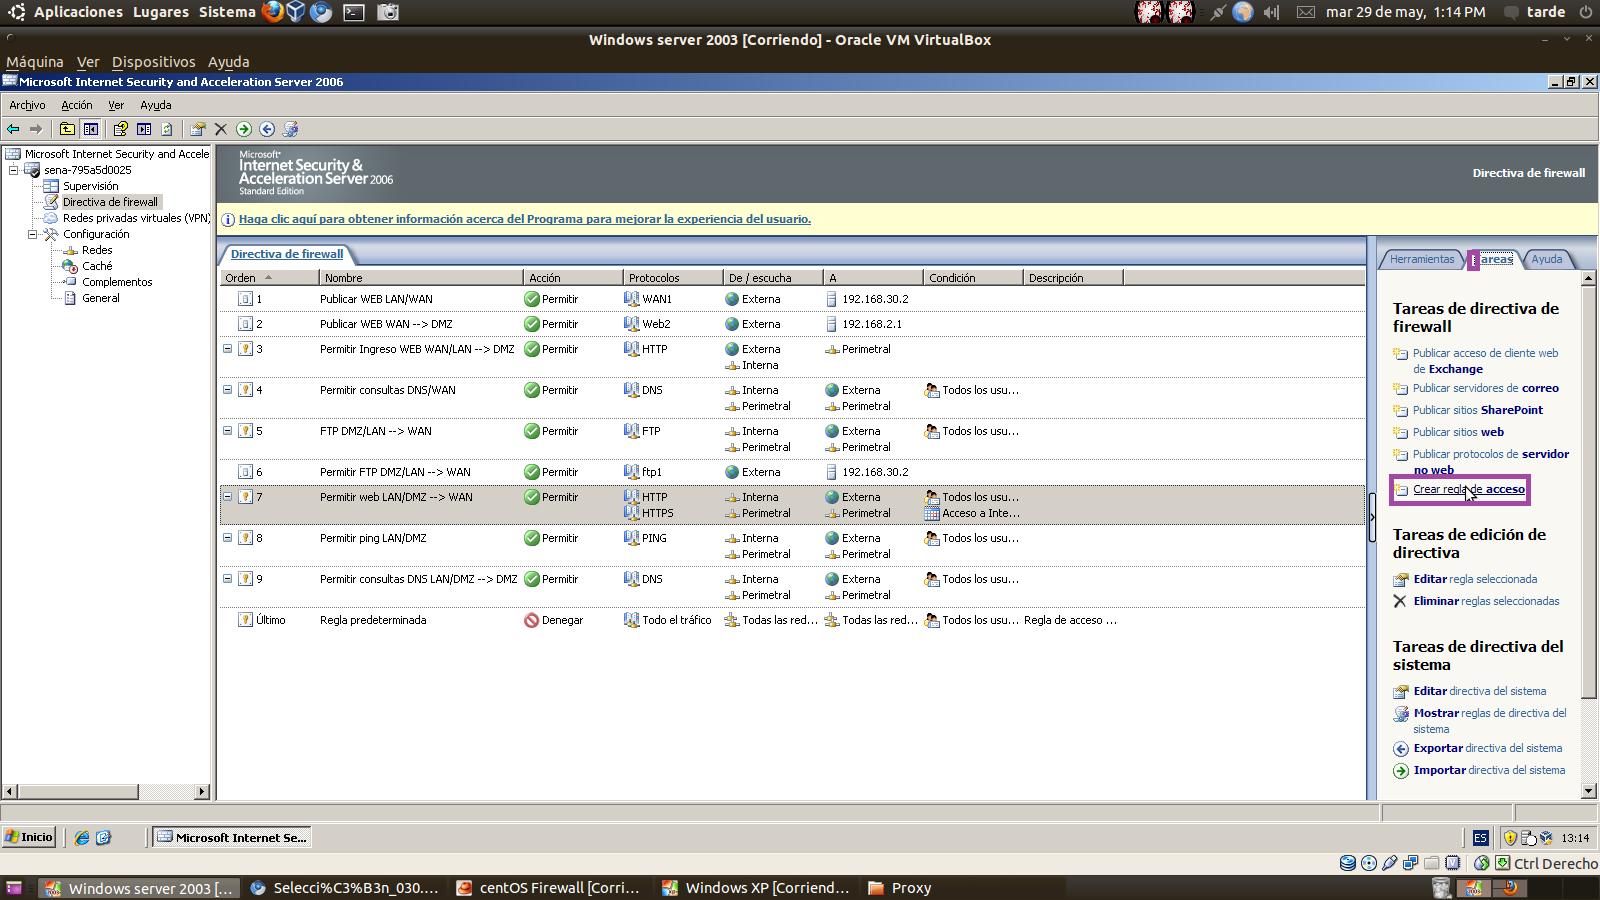
Task: Open the VirtualBox Dispositivos menu
Action: [x=153, y=62]
